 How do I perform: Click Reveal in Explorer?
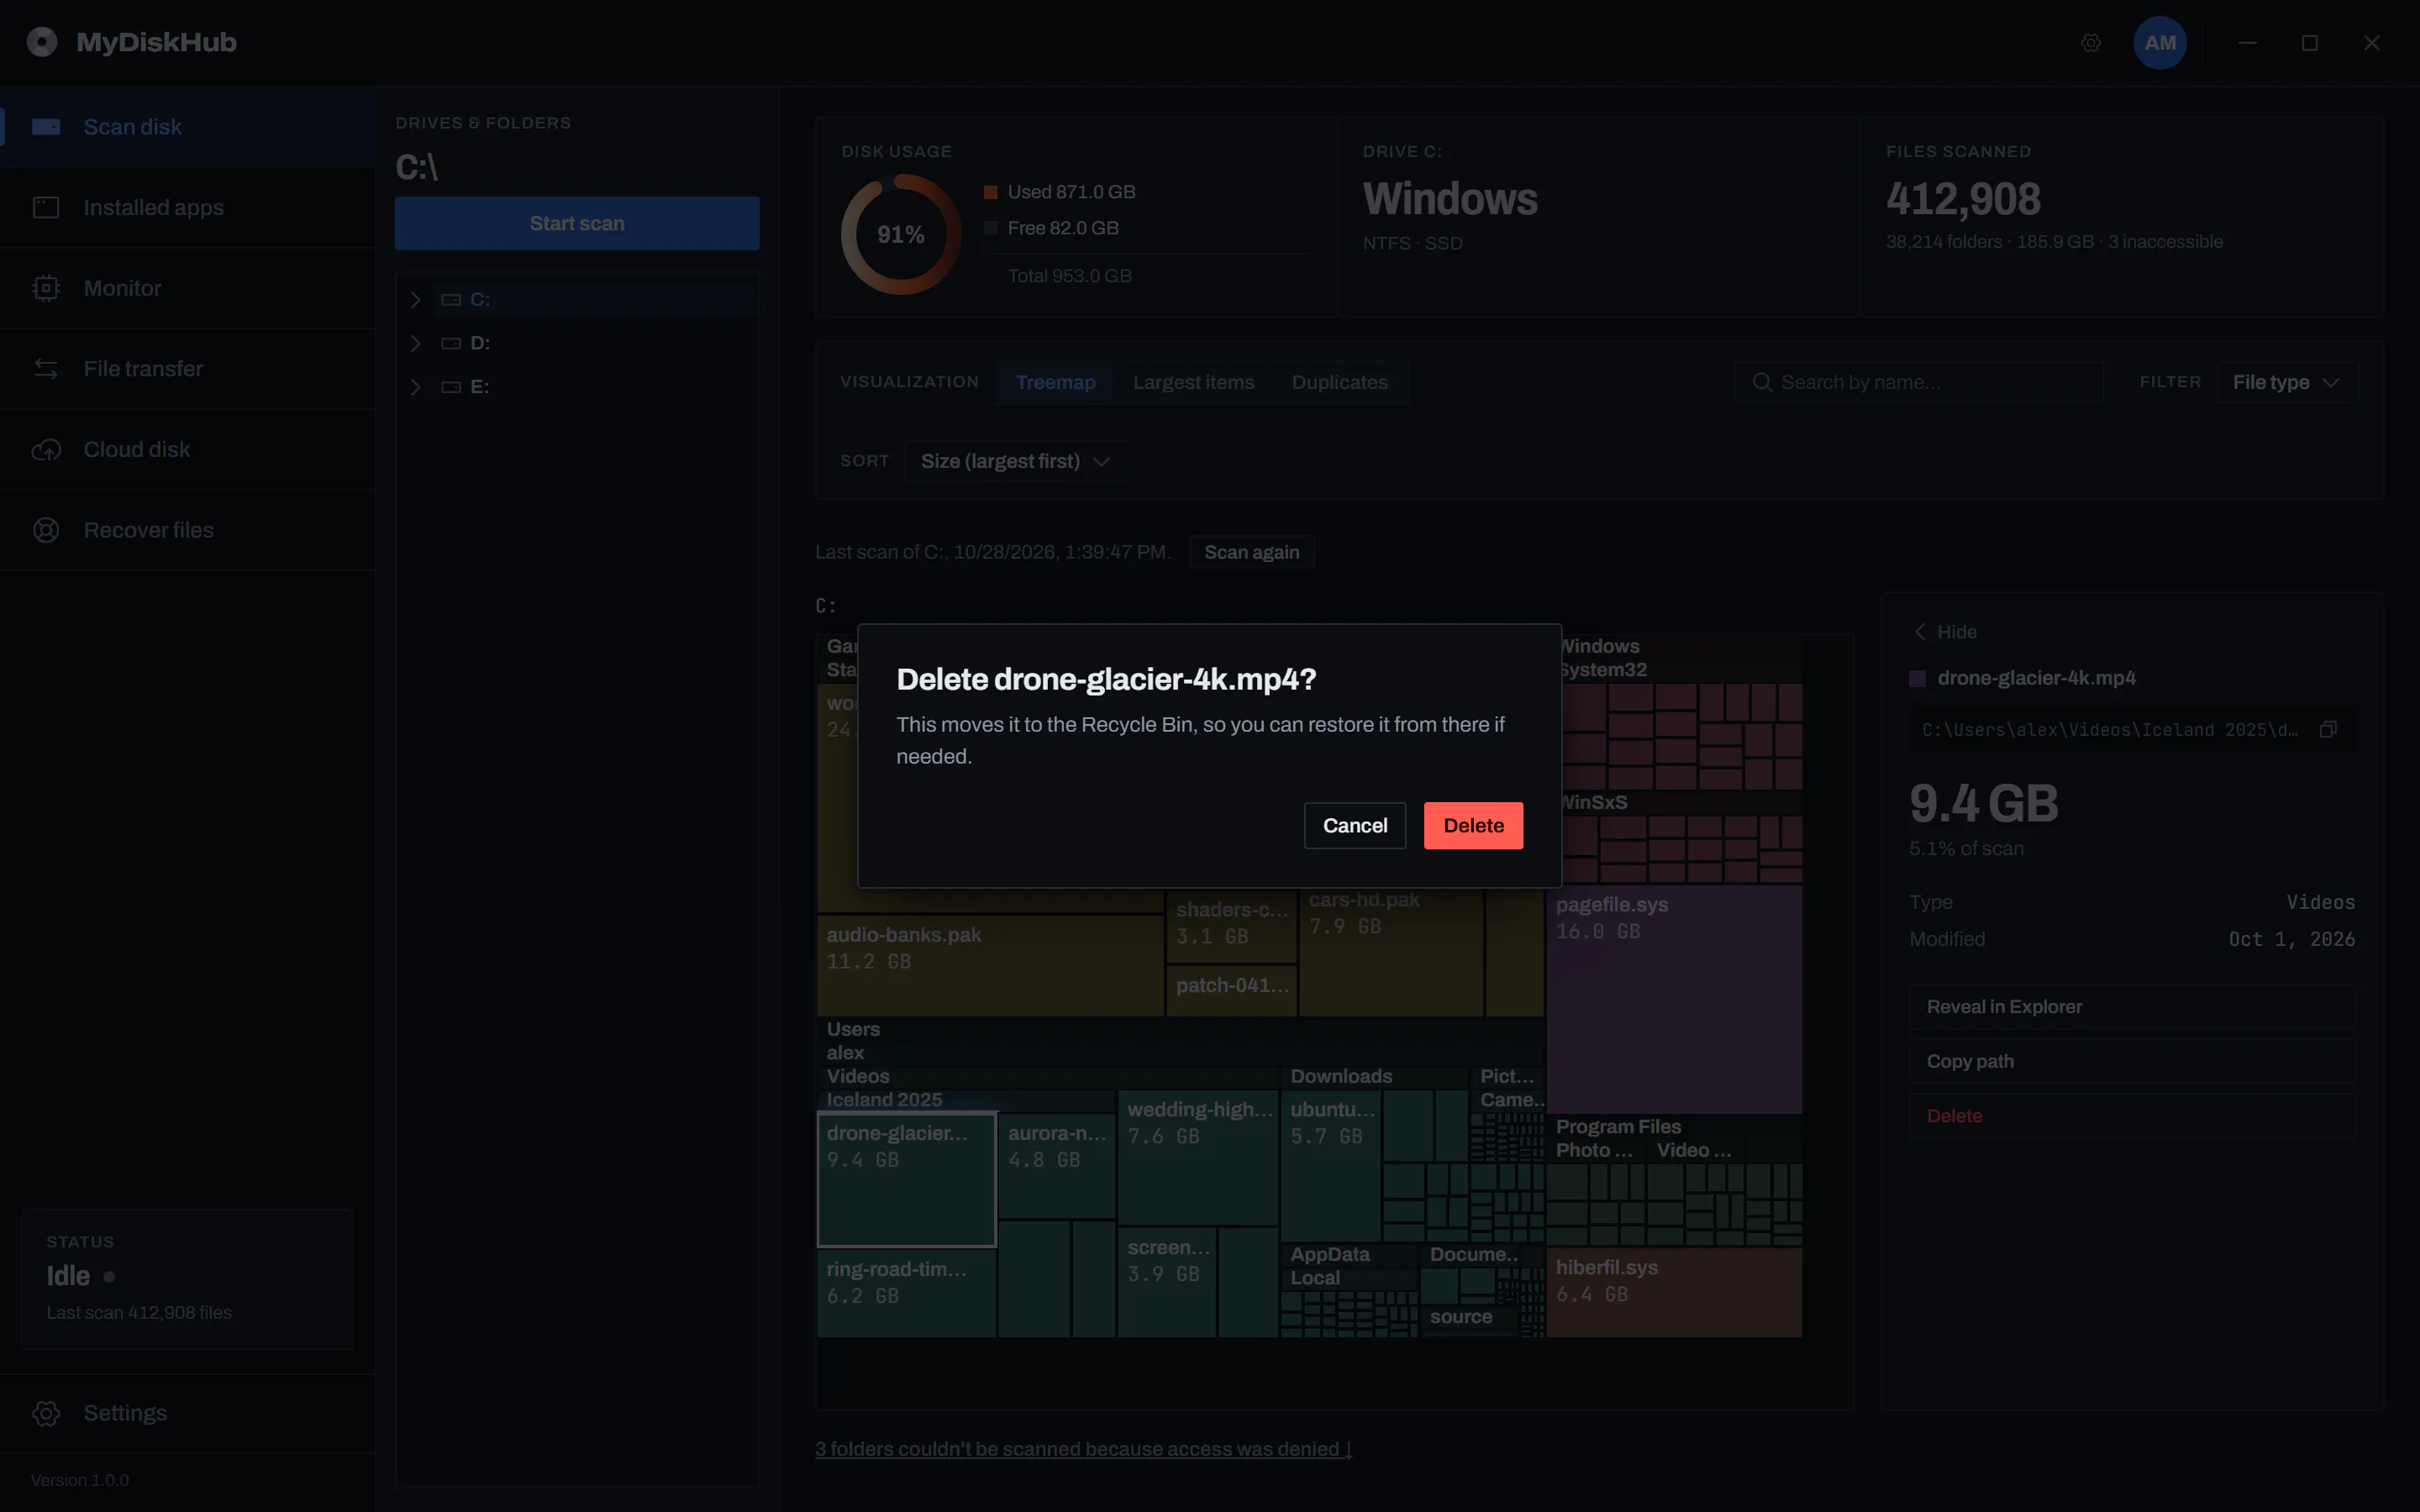click(x=2131, y=1007)
